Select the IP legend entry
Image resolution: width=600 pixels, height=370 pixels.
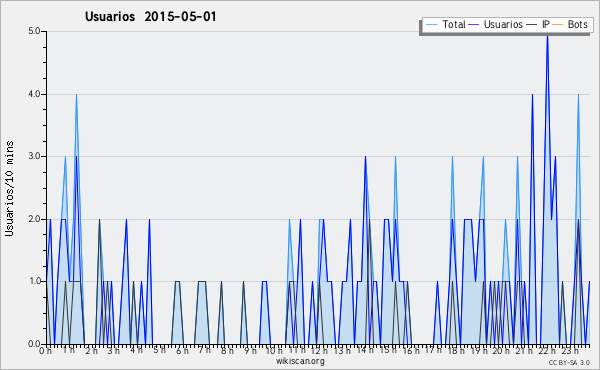pyautogui.click(x=538, y=24)
